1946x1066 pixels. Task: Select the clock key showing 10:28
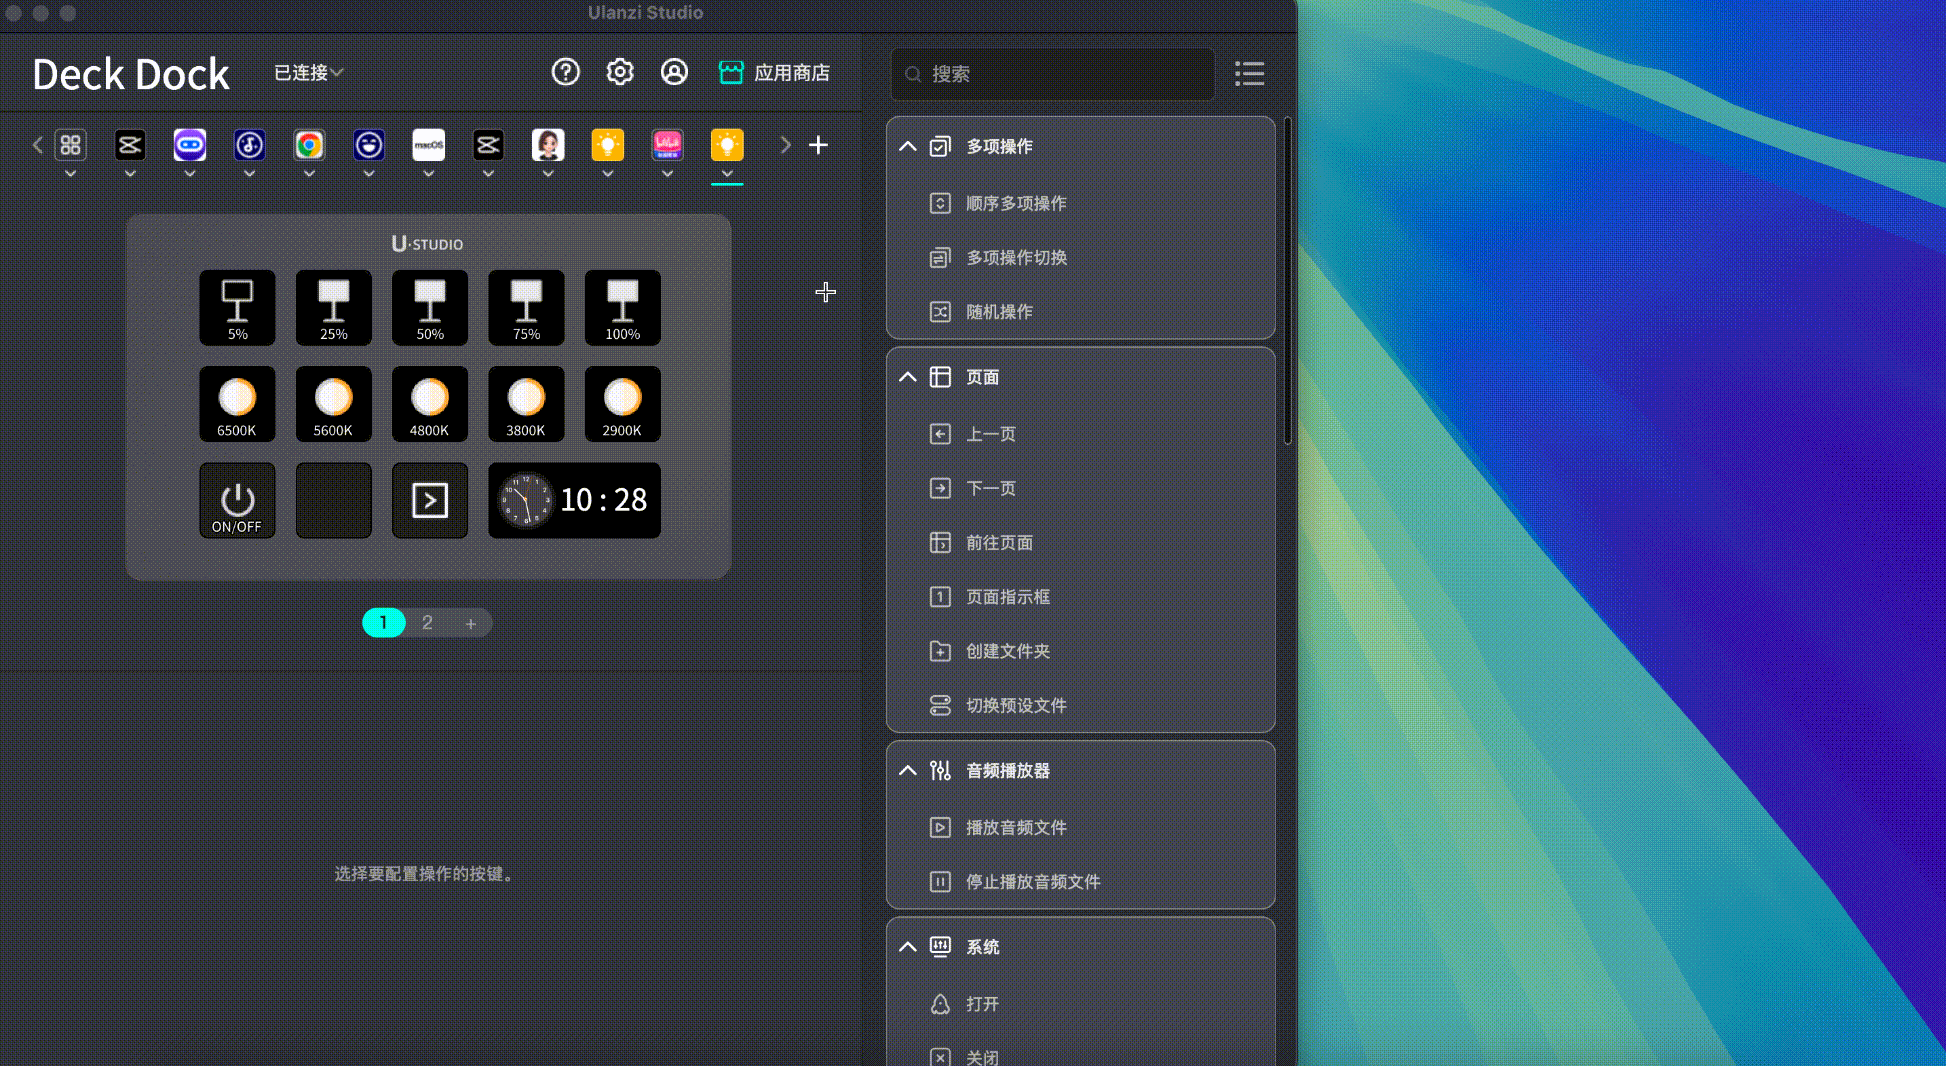click(x=574, y=500)
